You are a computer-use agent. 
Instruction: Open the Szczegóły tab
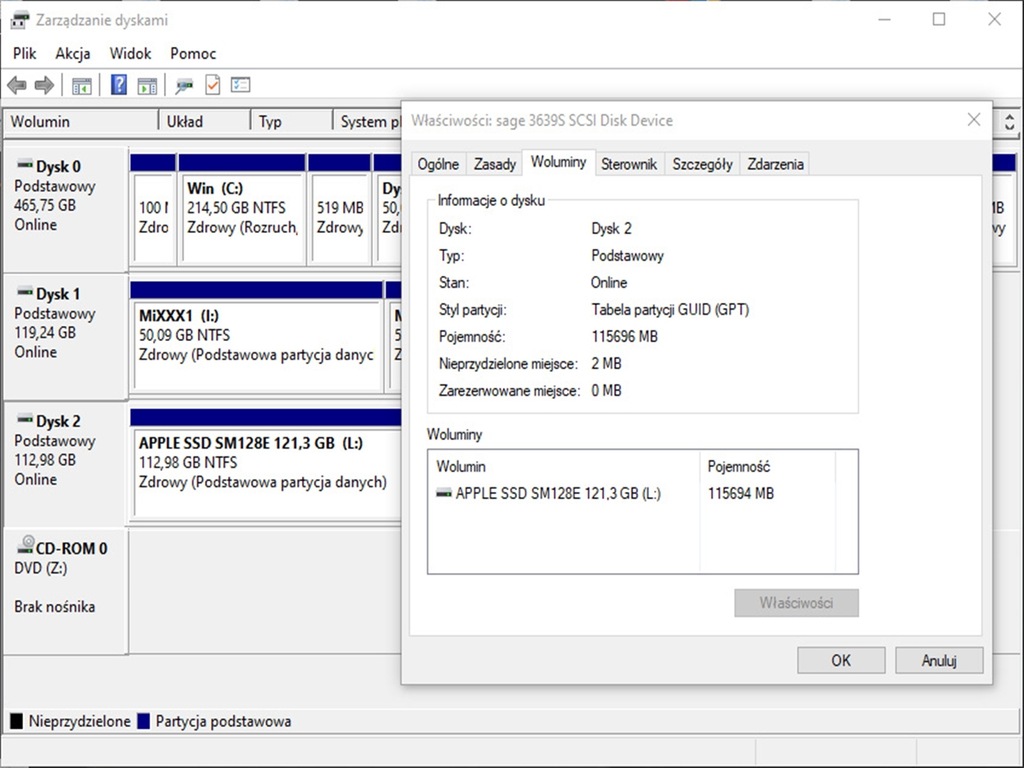702,165
